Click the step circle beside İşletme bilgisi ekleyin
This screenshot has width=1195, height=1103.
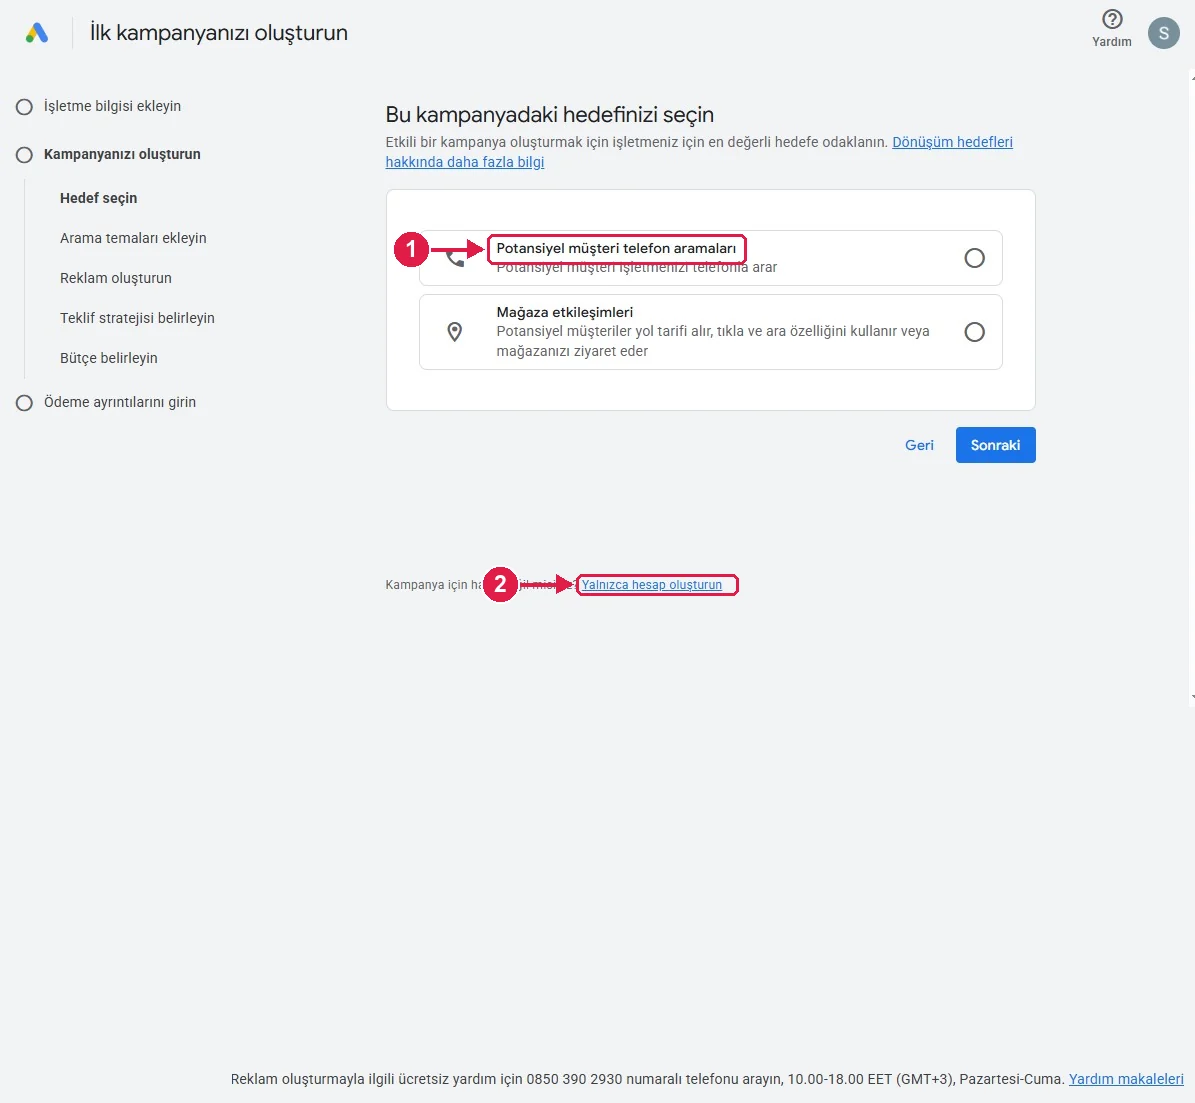24,107
